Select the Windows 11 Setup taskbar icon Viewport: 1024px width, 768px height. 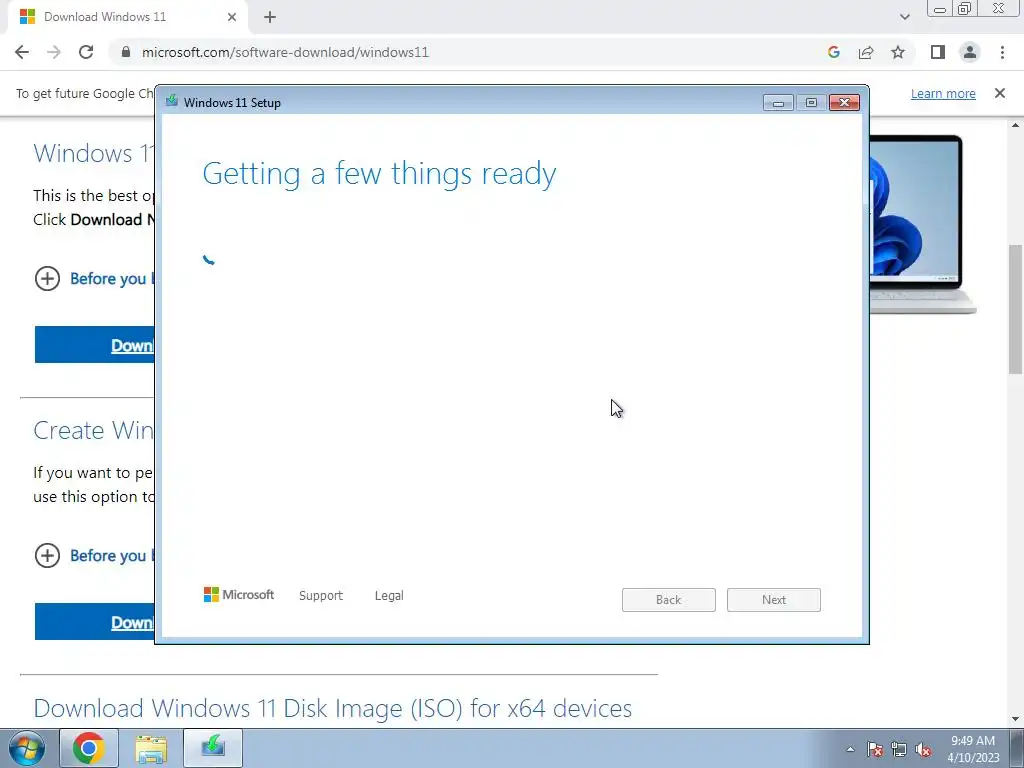[x=213, y=748]
